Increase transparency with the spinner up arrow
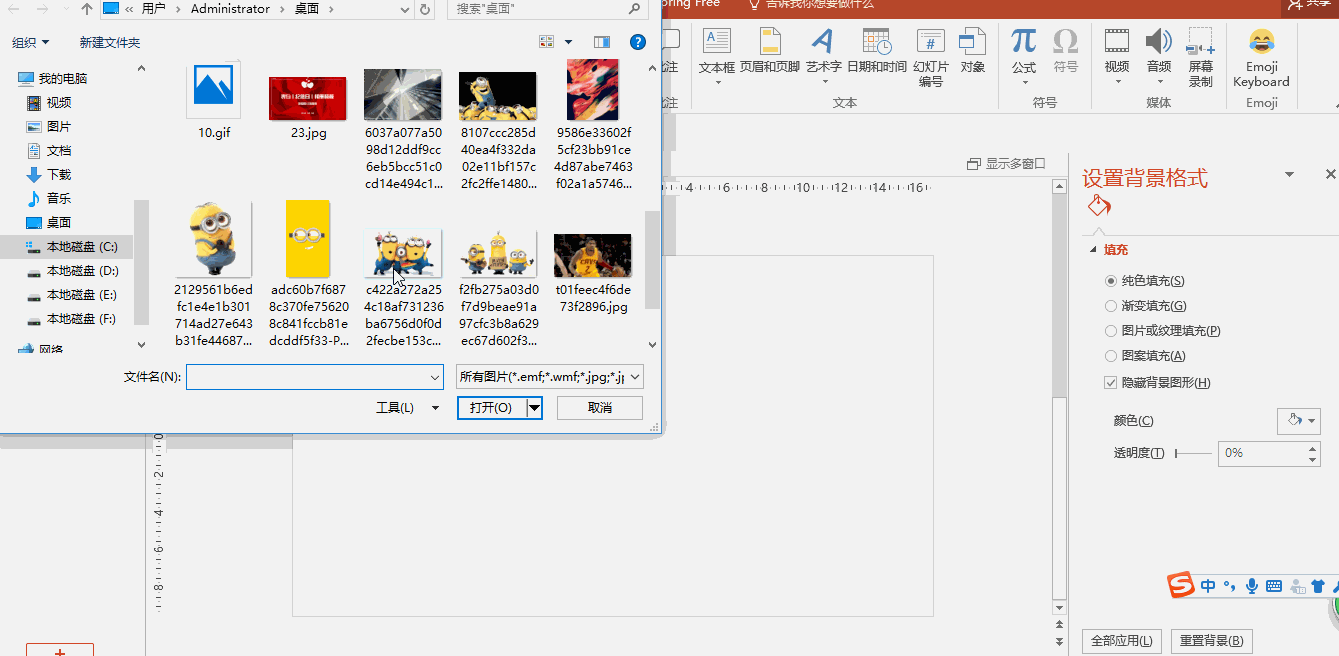Screen dimensions: 1339x656 pyautogui.click(x=1313, y=448)
